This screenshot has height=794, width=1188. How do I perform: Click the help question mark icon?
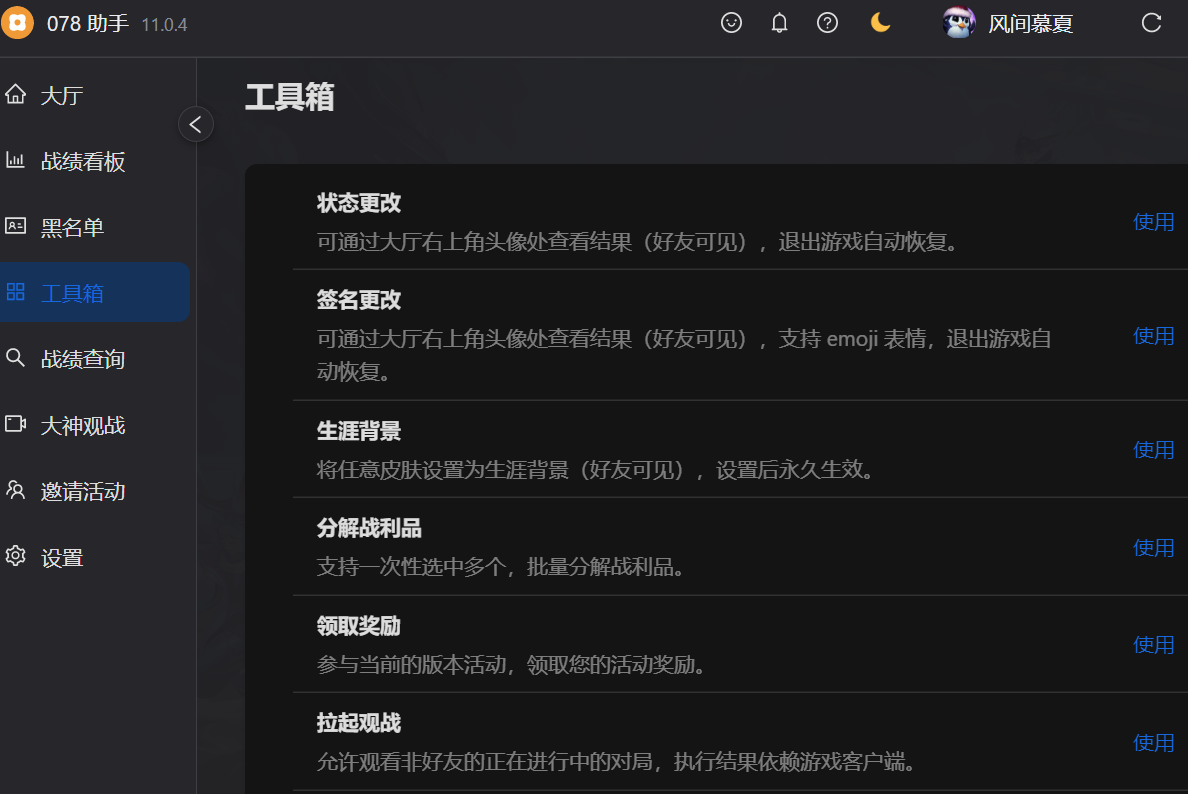(x=828, y=23)
